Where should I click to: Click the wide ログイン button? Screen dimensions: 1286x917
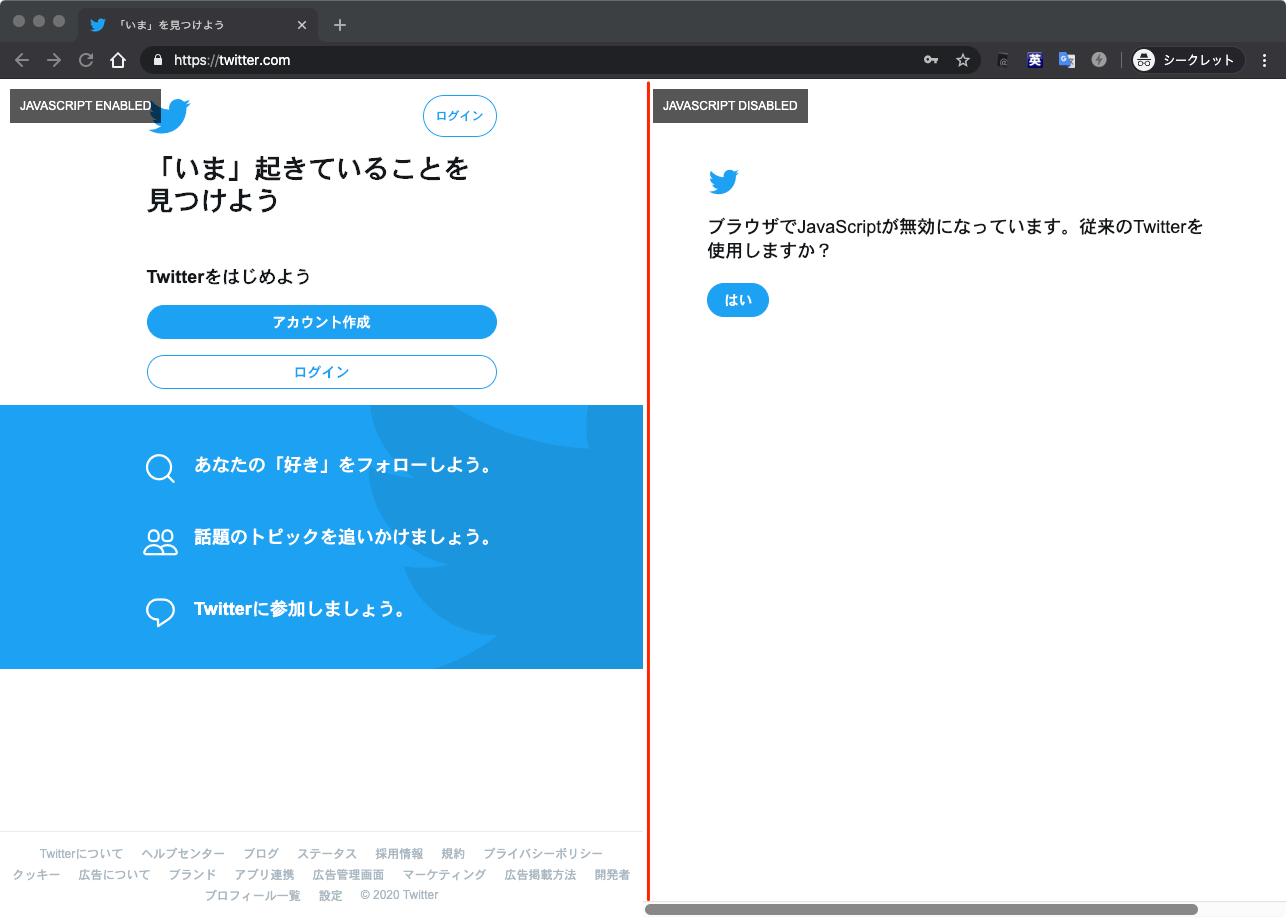pyautogui.click(x=322, y=372)
